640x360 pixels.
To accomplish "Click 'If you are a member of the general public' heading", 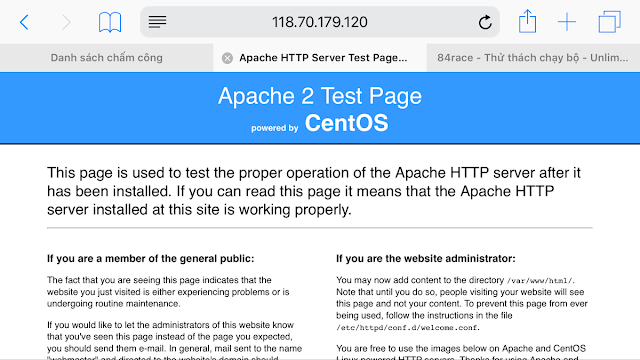I will (151, 259).
